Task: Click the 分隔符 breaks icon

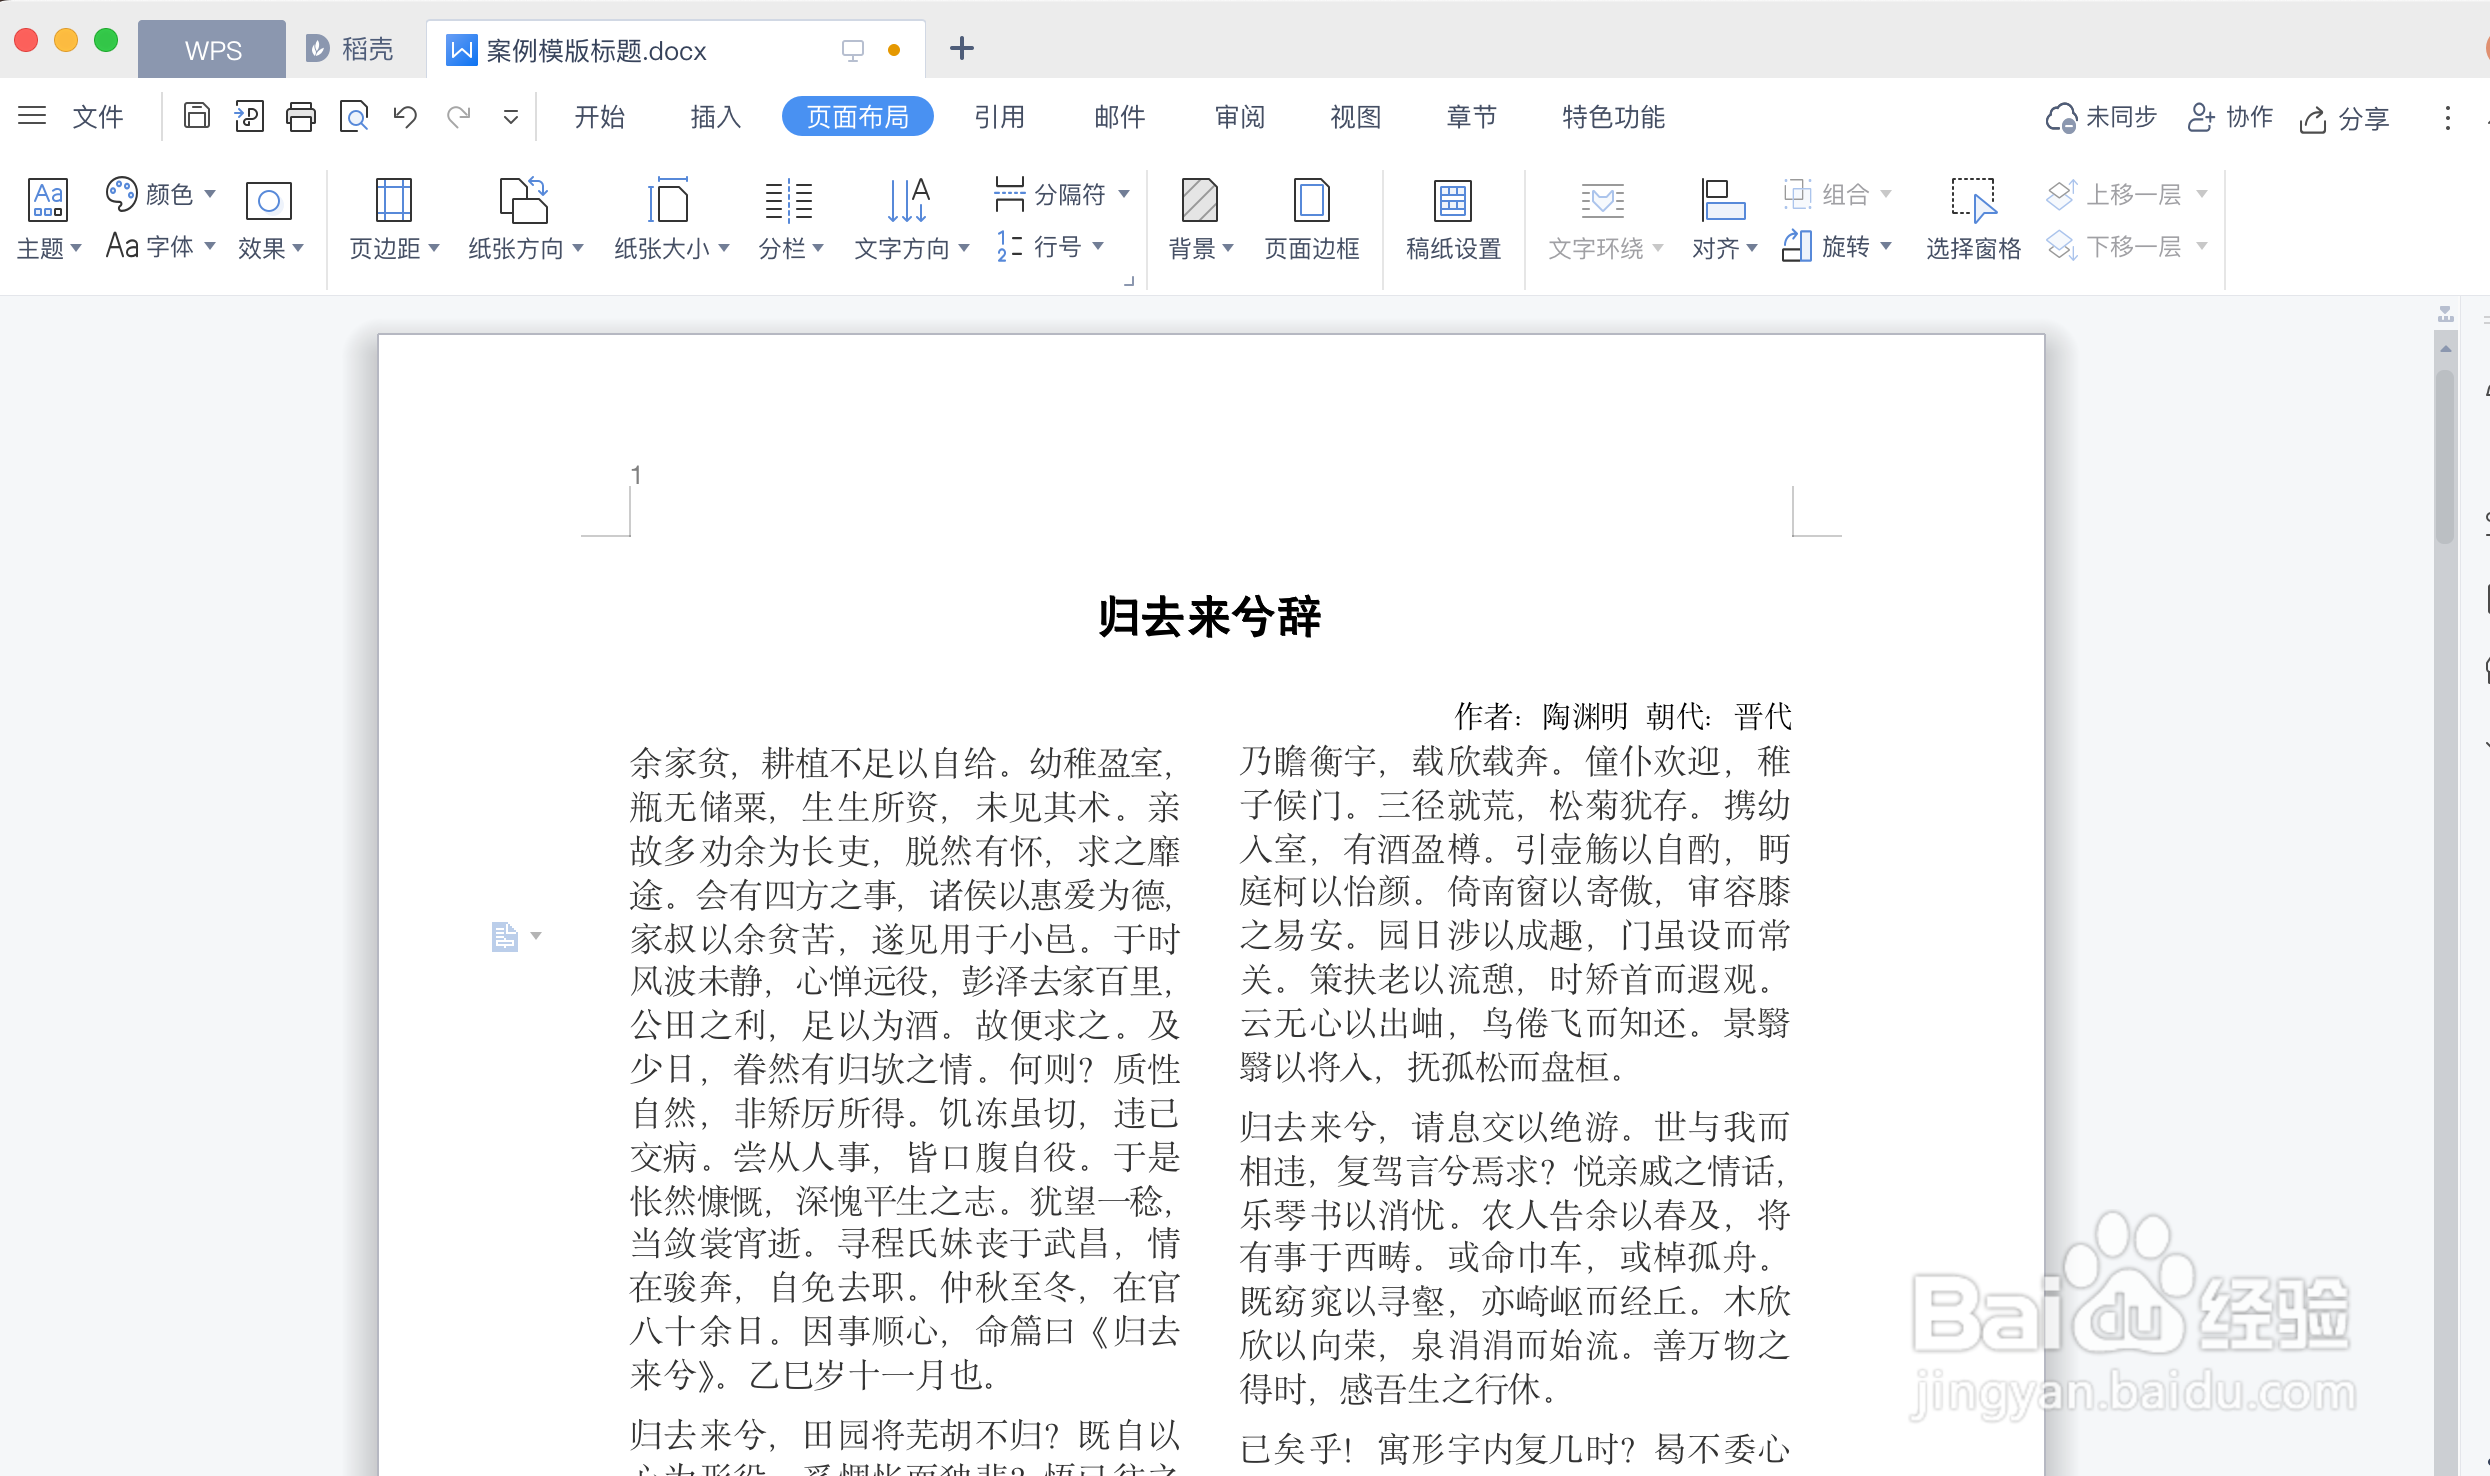Action: click(1010, 194)
